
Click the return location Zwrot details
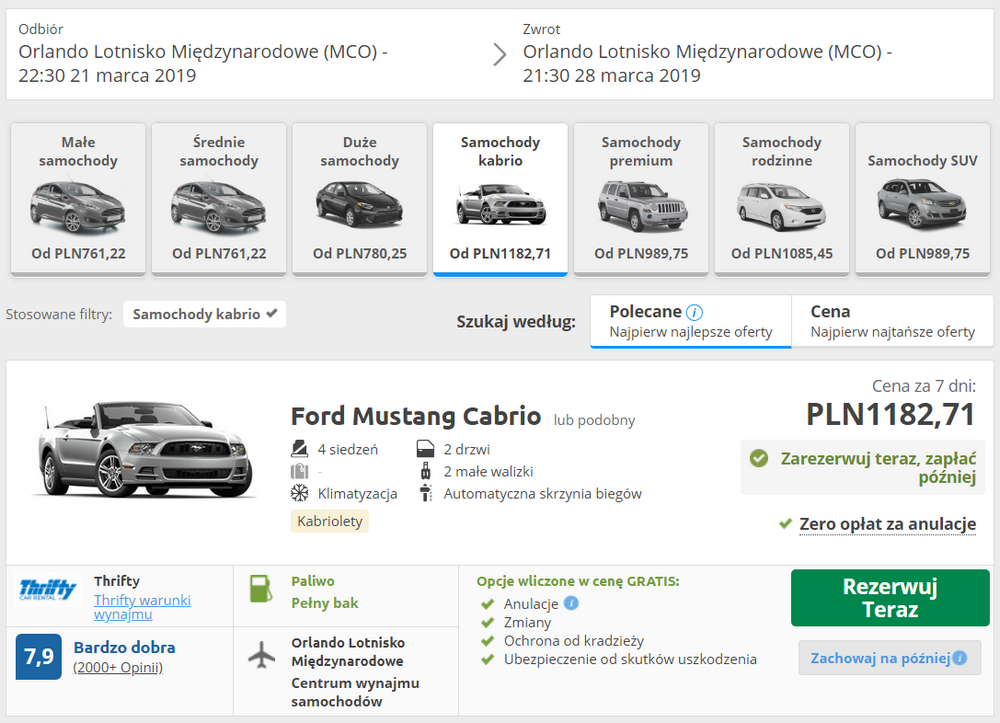(708, 54)
